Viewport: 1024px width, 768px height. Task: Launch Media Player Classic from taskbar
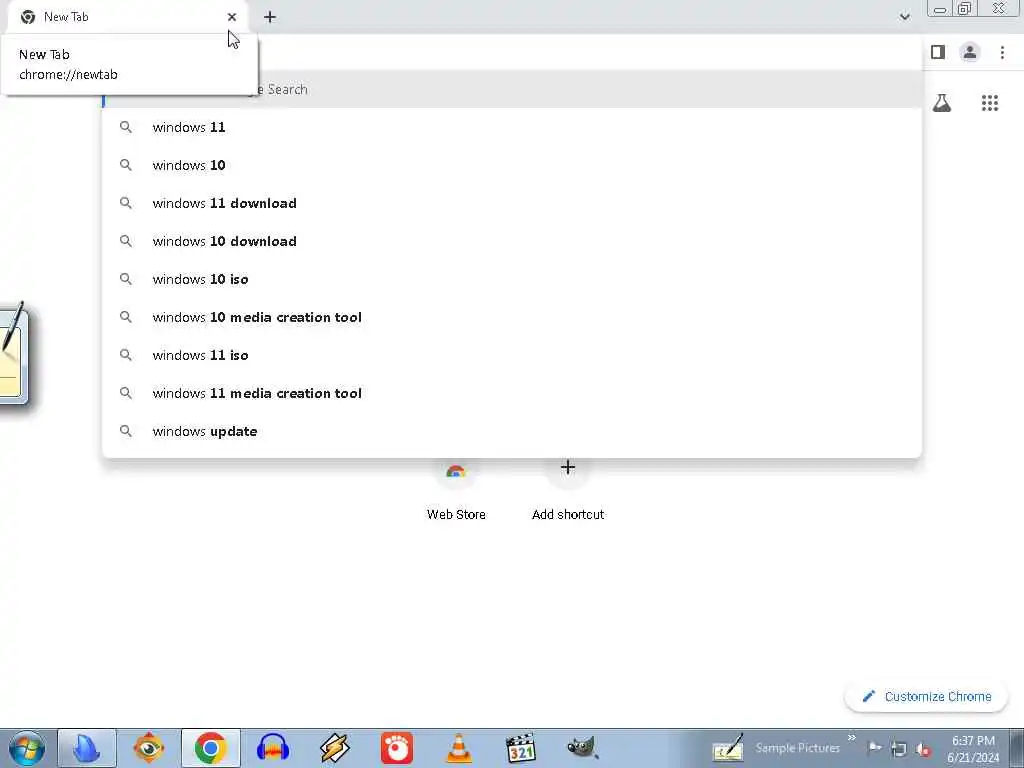[520, 748]
